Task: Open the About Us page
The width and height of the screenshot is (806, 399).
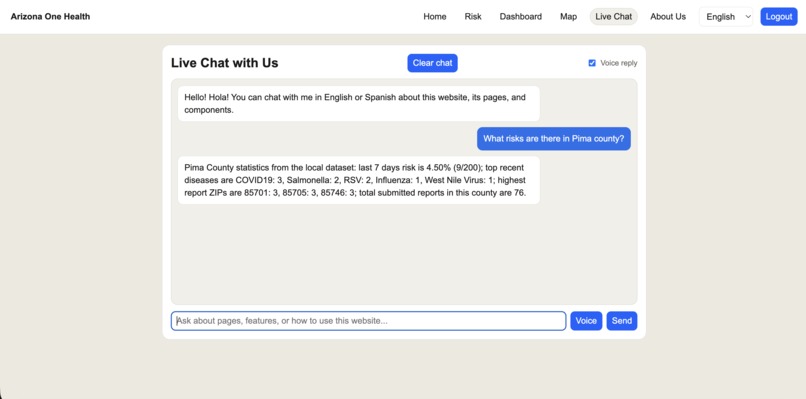Action: pyautogui.click(x=668, y=16)
